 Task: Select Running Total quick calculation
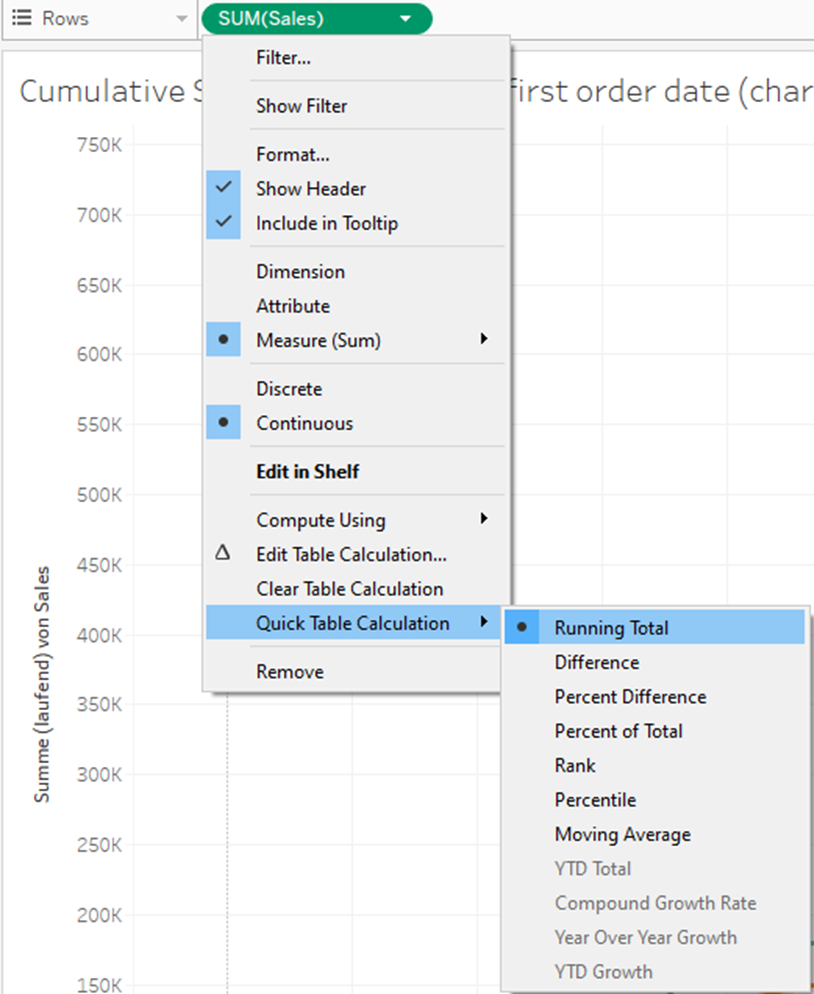(611, 628)
